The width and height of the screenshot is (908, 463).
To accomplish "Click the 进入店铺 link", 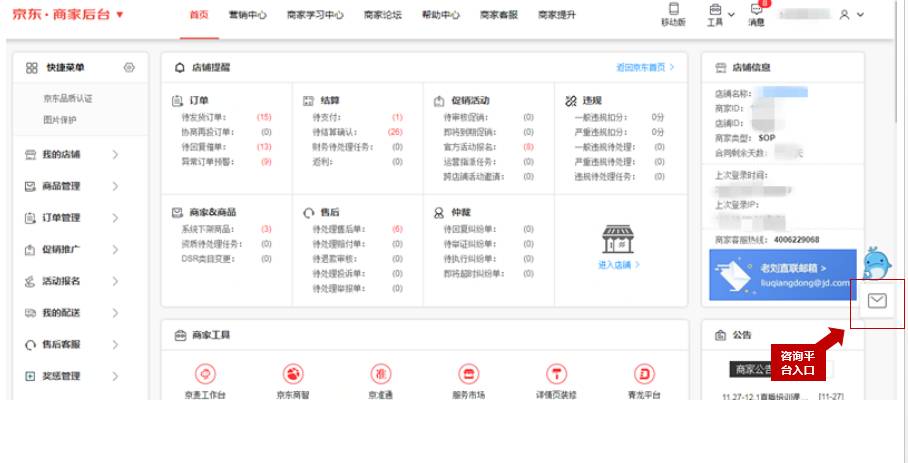I will pyautogui.click(x=618, y=265).
